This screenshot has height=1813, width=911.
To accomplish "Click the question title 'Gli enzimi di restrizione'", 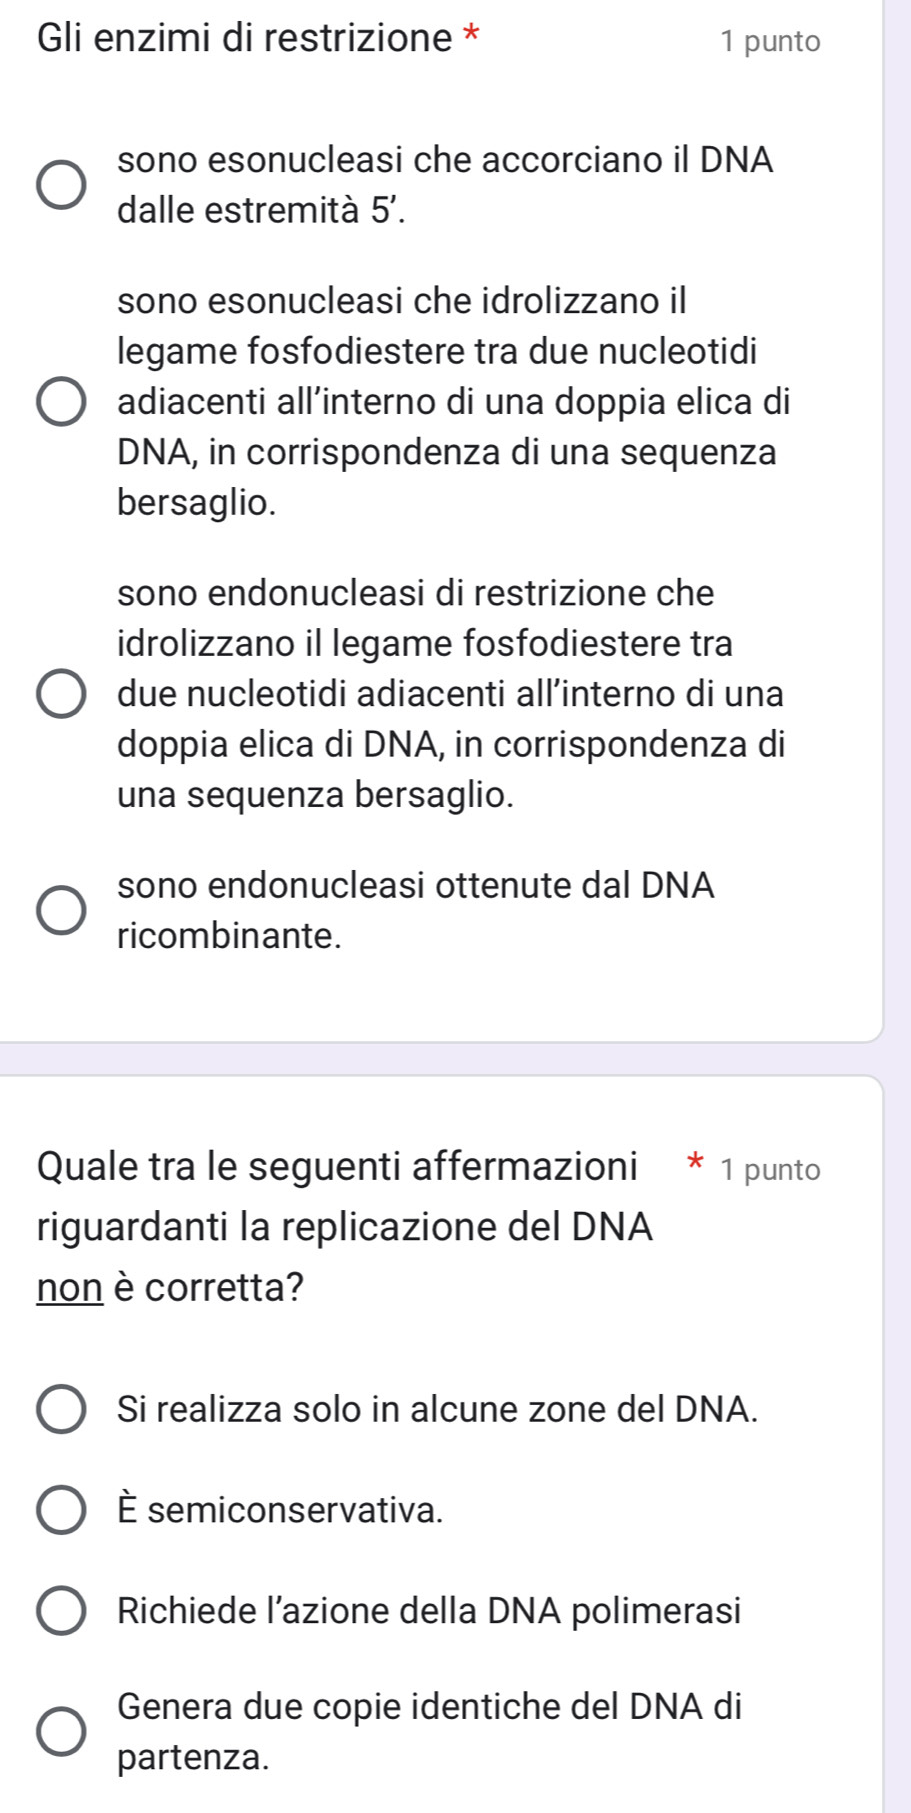I will 245,39.
